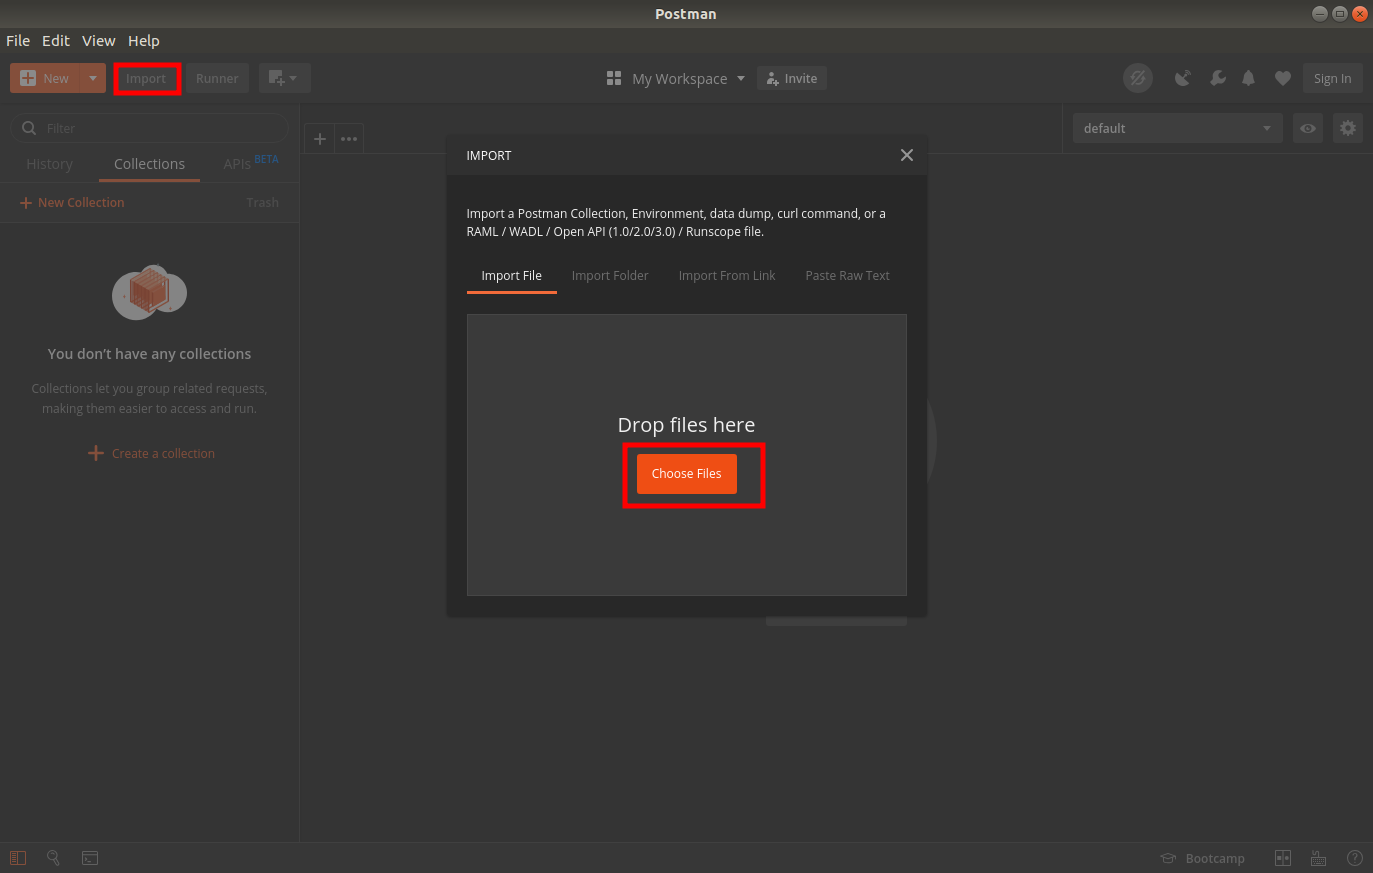Open the My Workspace switcher dropdown

coord(690,78)
